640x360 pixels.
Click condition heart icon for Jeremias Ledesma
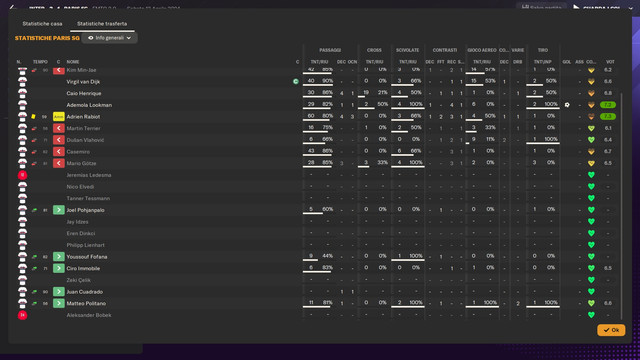pyautogui.click(x=591, y=175)
